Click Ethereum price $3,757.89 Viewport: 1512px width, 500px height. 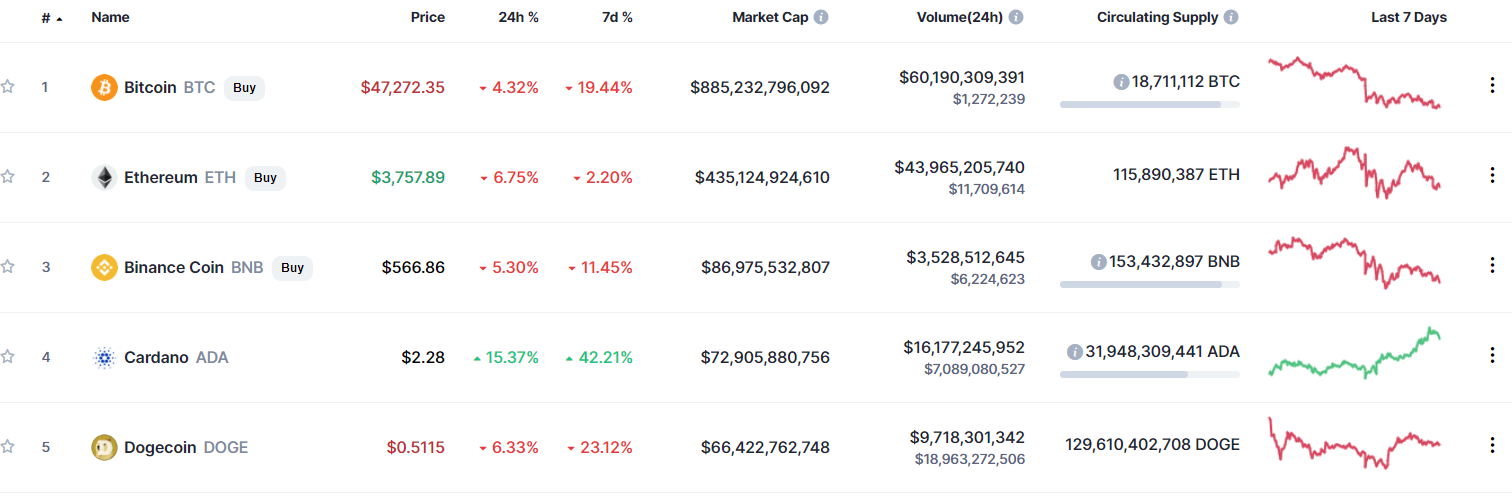pyautogui.click(x=408, y=177)
